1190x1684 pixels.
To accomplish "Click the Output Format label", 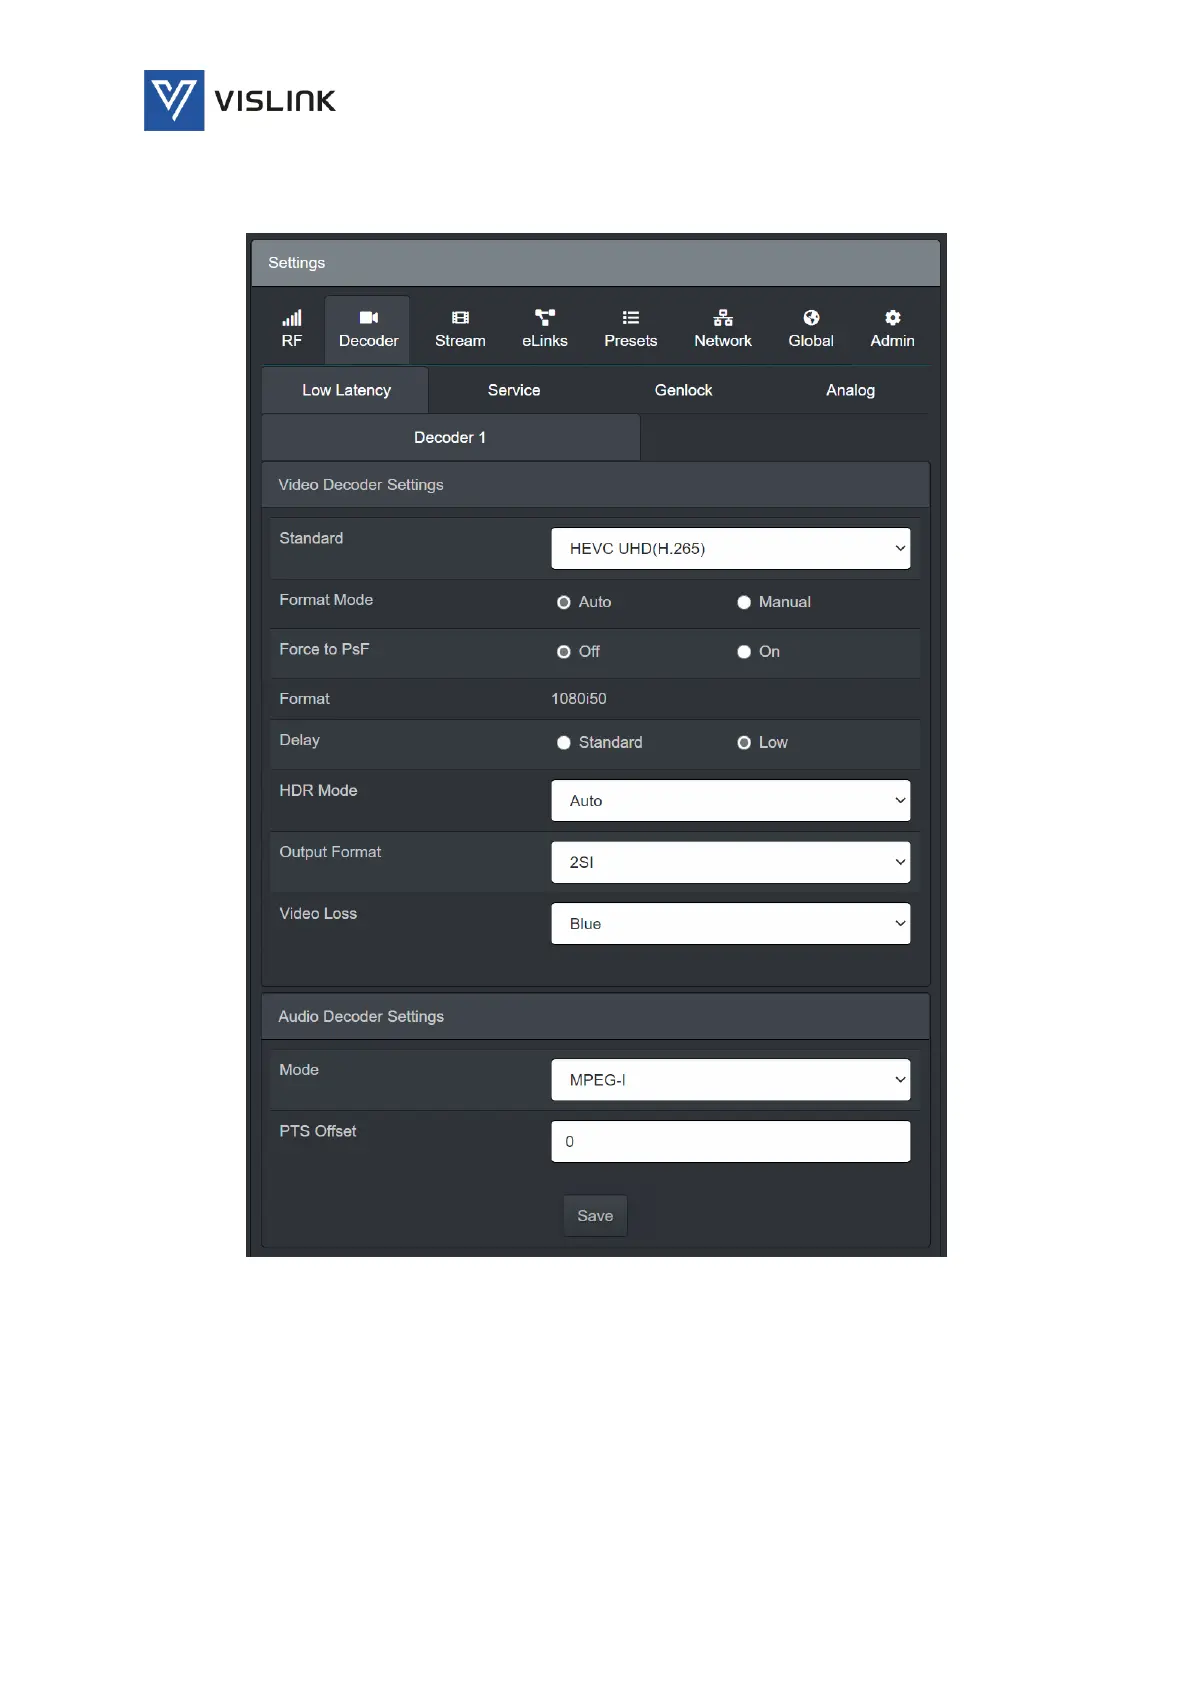I will [x=330, y=852].
